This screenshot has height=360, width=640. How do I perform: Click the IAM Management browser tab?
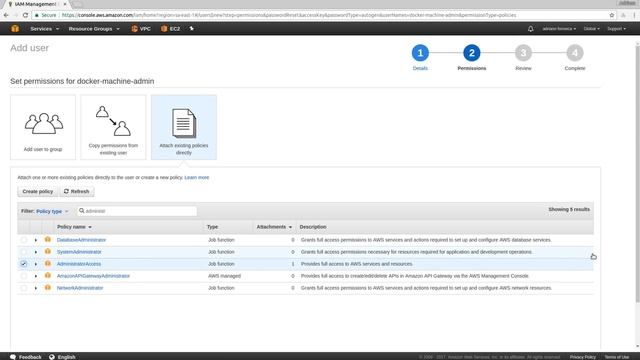click(x=37, y=4)
